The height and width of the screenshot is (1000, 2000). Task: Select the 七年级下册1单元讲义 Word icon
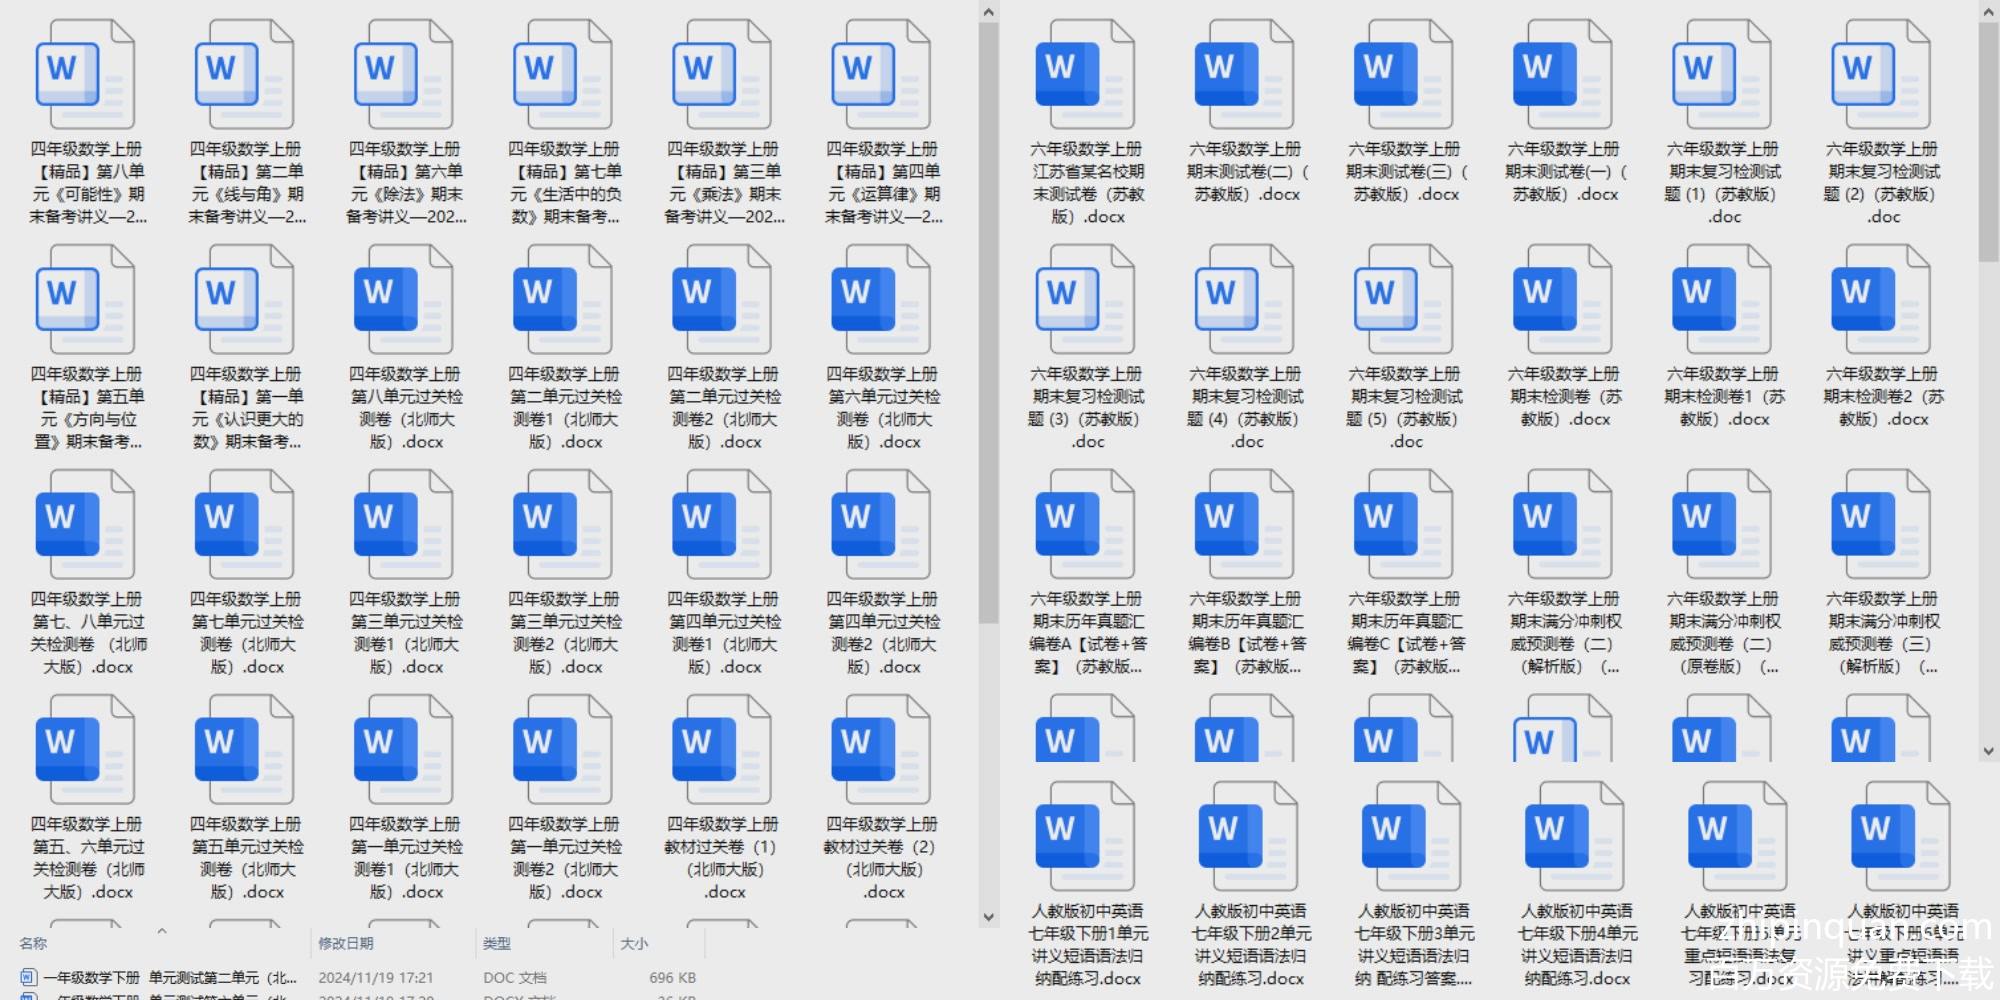(x=1085, y=837)
